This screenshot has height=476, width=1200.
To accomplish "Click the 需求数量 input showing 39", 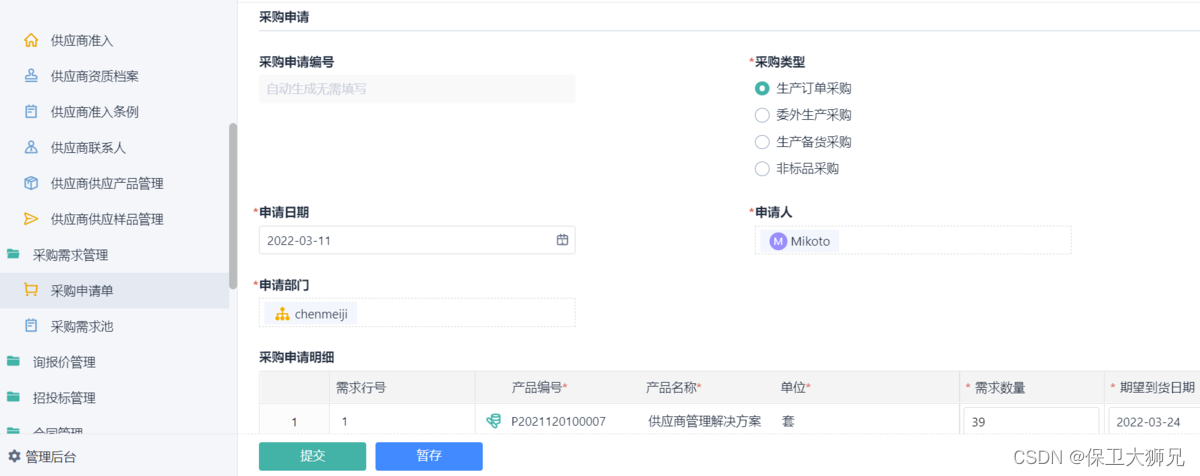I will pyautogui.click(x=1031, y=422).
